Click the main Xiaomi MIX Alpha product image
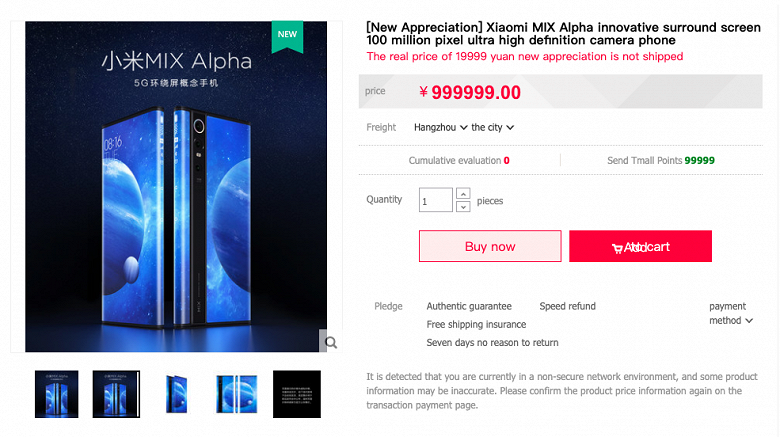Viewport: 780px width, 437px height. coord(176,187)
